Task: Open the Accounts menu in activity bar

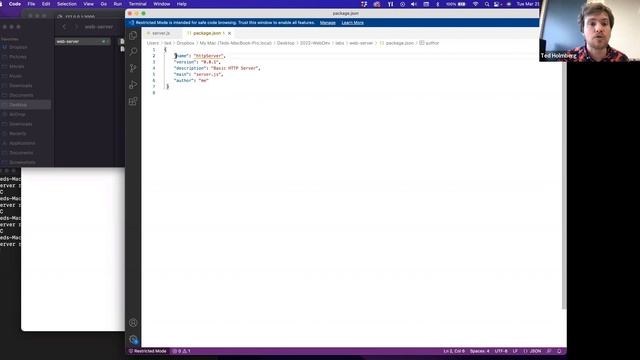Action: point(133,323)
